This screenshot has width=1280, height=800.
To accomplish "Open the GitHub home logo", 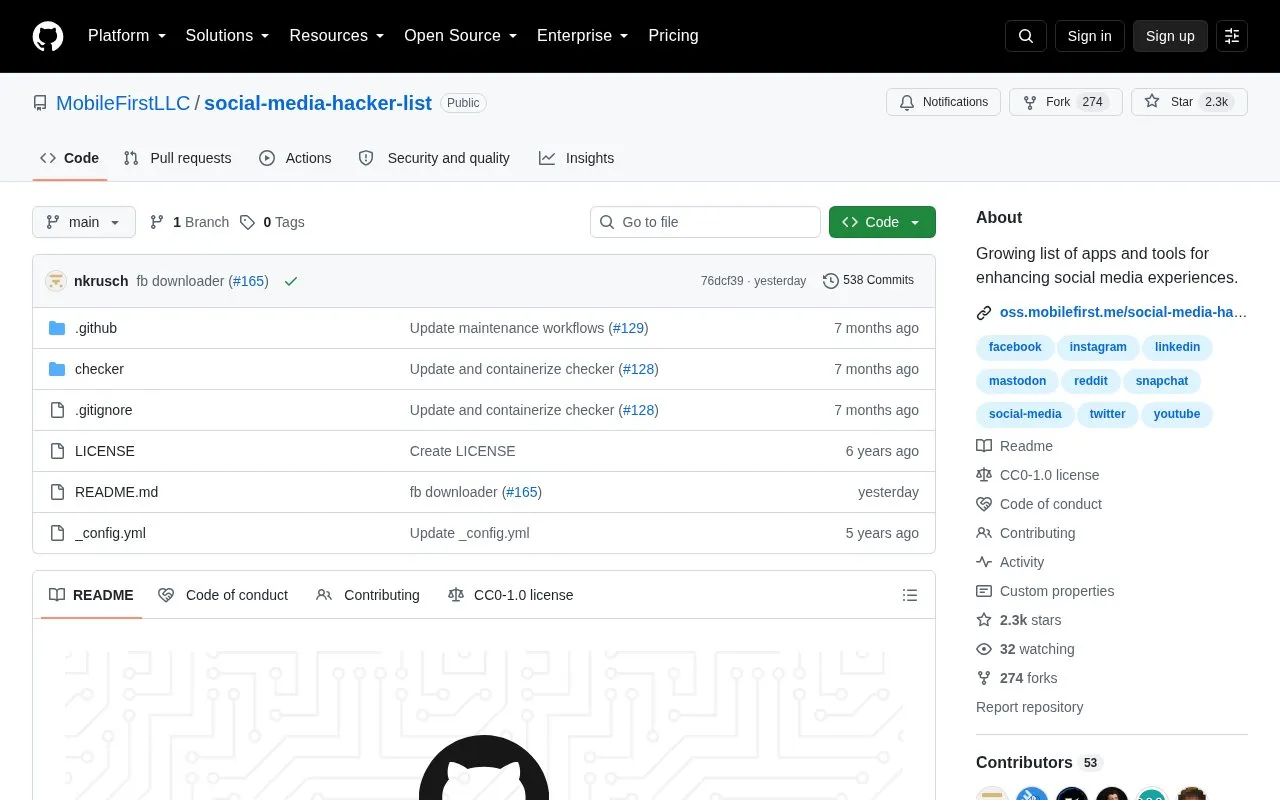I will tap(48, 36).
